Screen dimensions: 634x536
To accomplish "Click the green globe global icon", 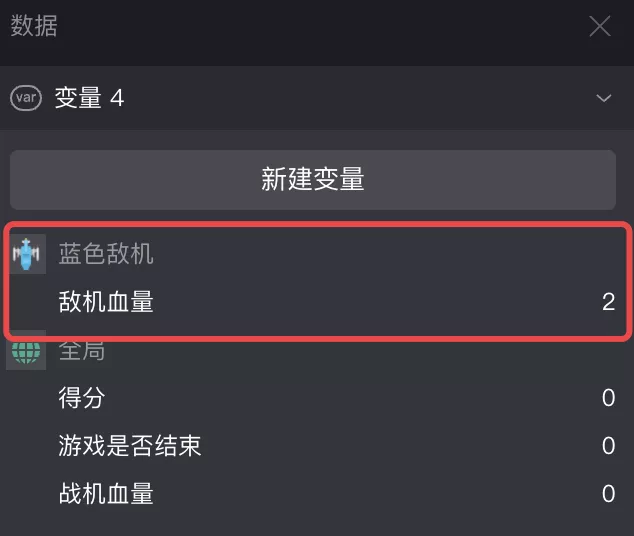I will pos(26,350).
